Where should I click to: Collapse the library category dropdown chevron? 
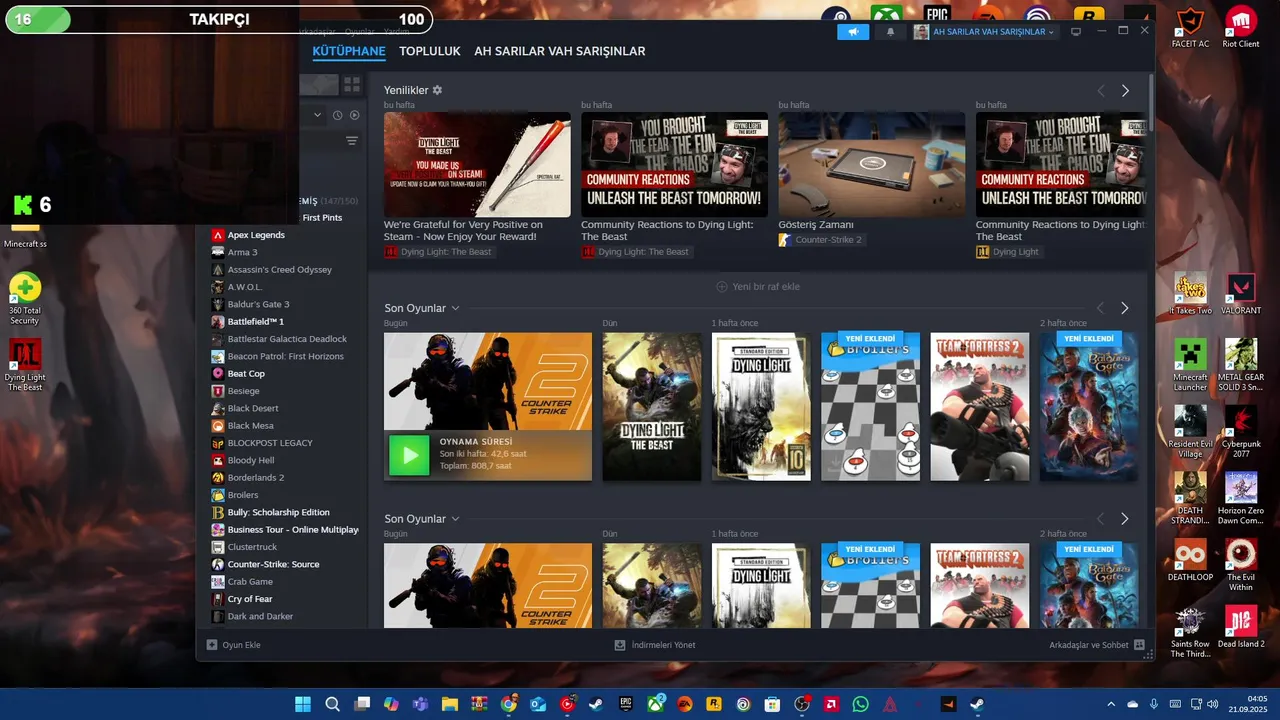pos(318,115)
